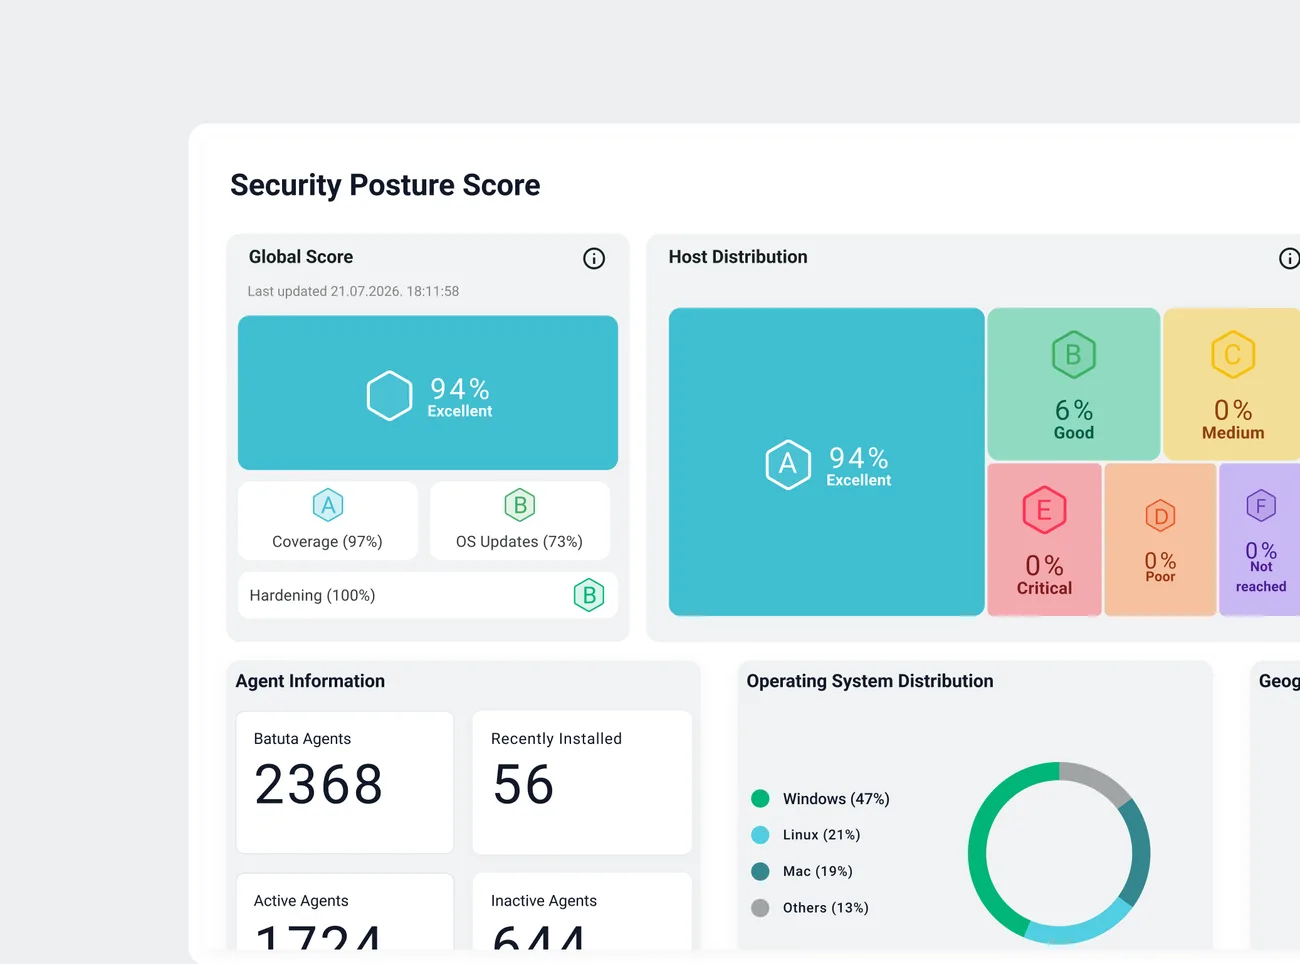Open the Global Score info icon
This screenshot has width=1300, height=964.
coord(594,259)
